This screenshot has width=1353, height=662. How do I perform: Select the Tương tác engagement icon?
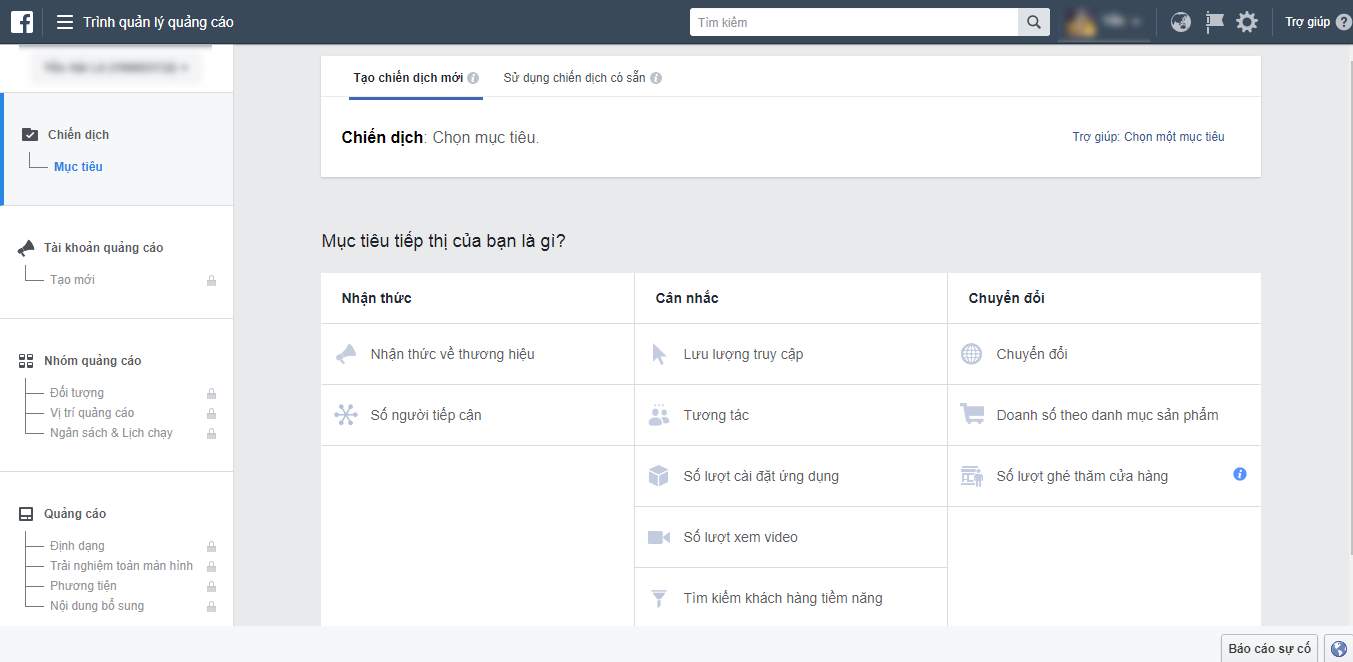coord(659,414)
